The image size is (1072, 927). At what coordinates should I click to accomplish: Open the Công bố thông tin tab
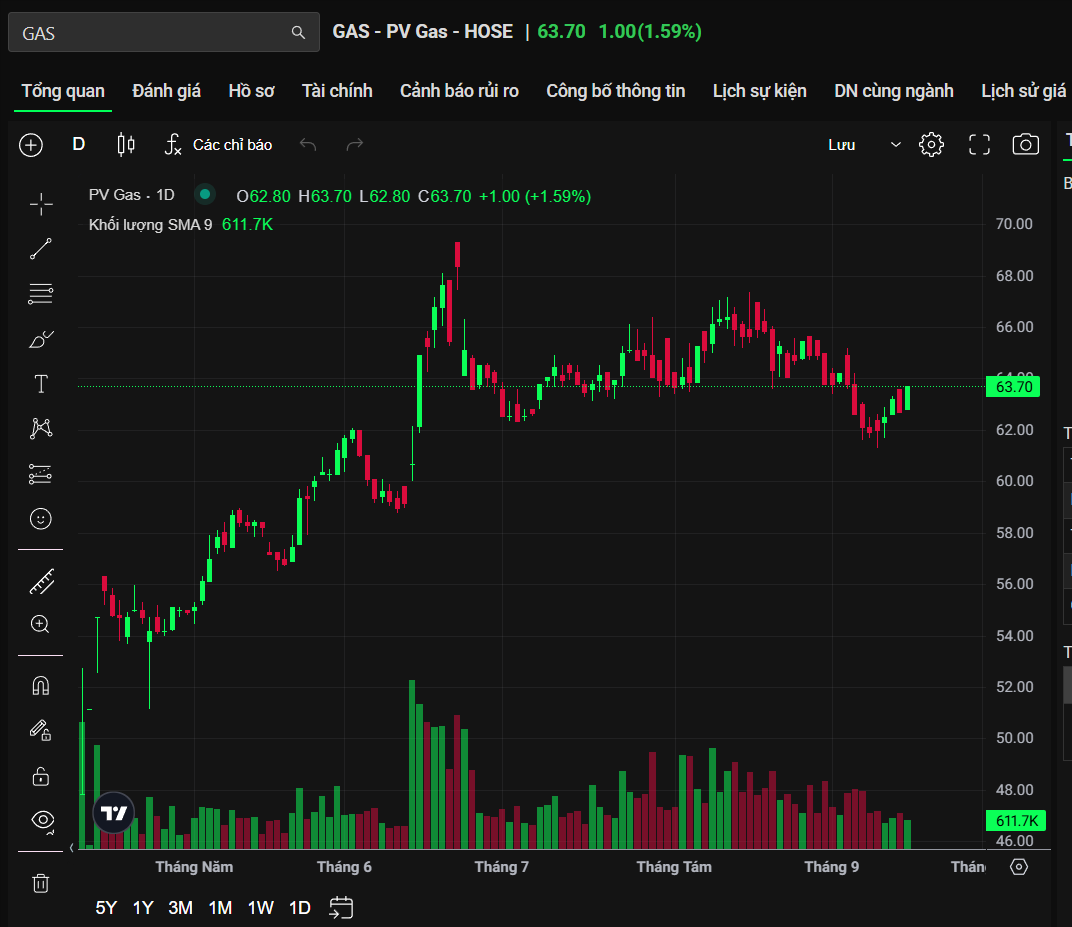(x=615, y=91)
